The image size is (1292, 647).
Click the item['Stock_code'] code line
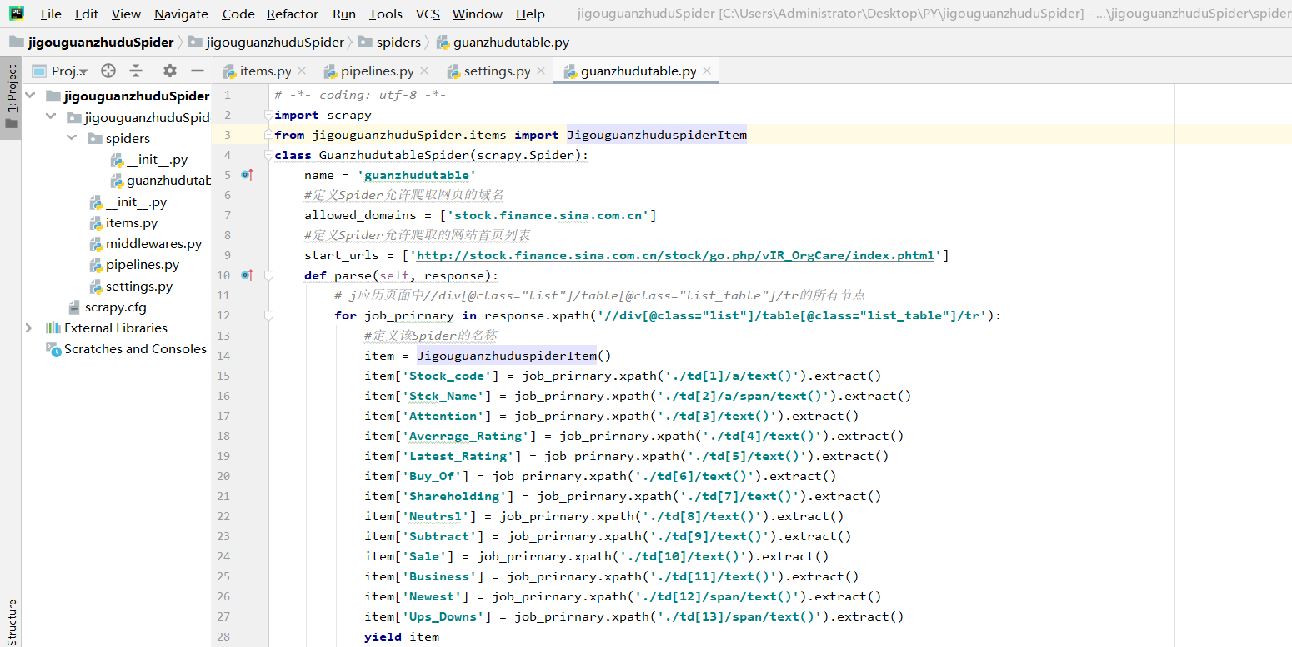[x=622, y=376]
